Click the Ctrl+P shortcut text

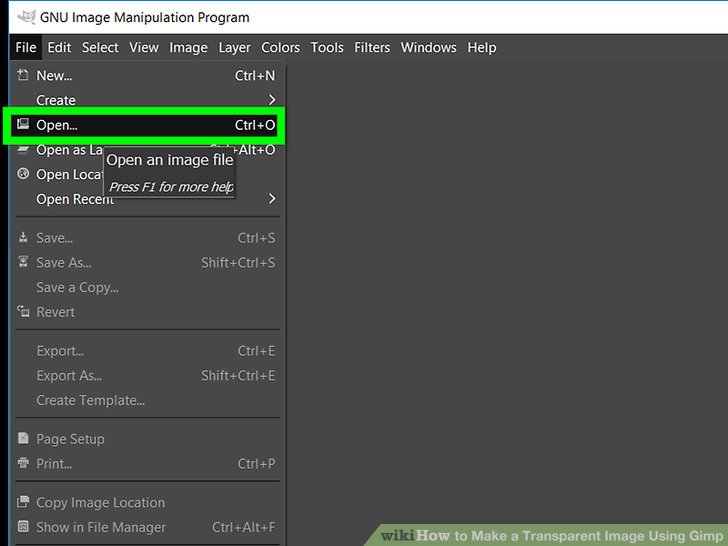[x=256, y=463]
